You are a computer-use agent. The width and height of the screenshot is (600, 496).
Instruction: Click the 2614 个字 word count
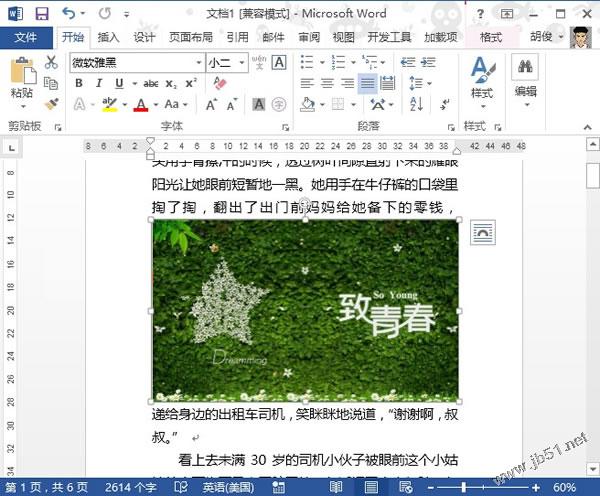pos(130,487)
